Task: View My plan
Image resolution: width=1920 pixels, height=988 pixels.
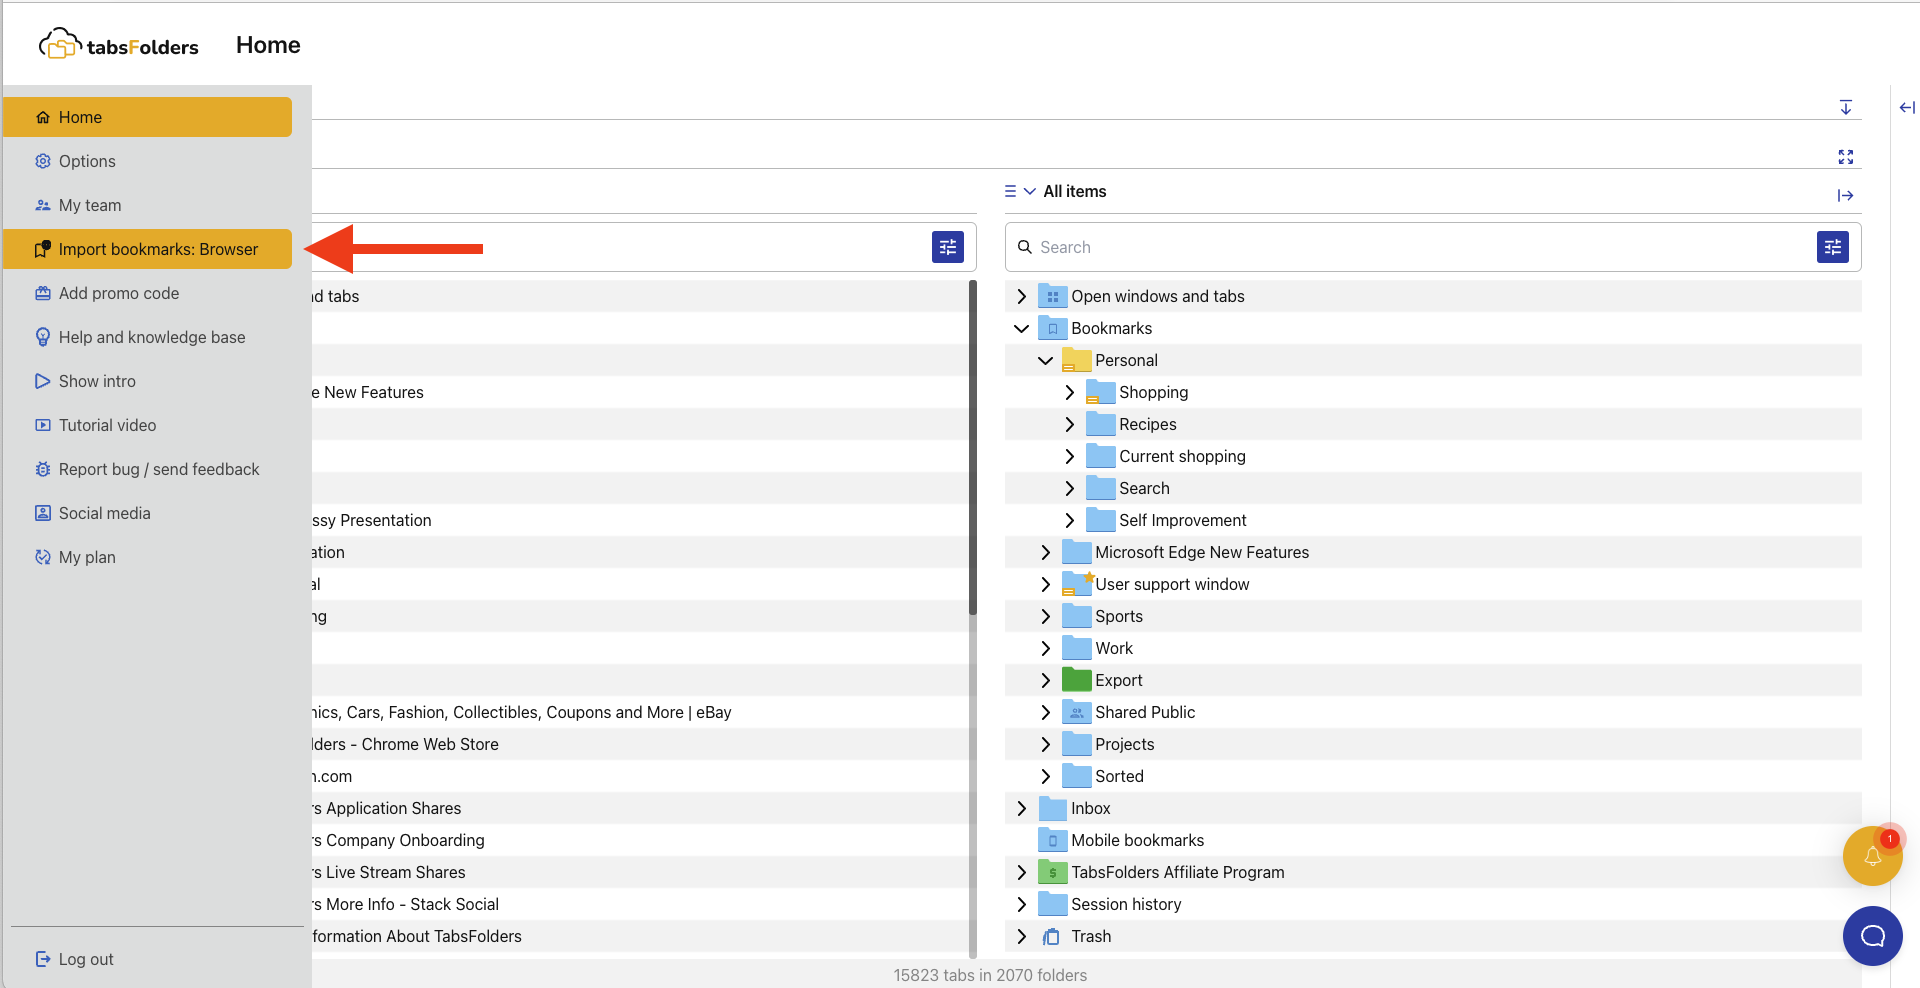Action: (x=148, y=557)
